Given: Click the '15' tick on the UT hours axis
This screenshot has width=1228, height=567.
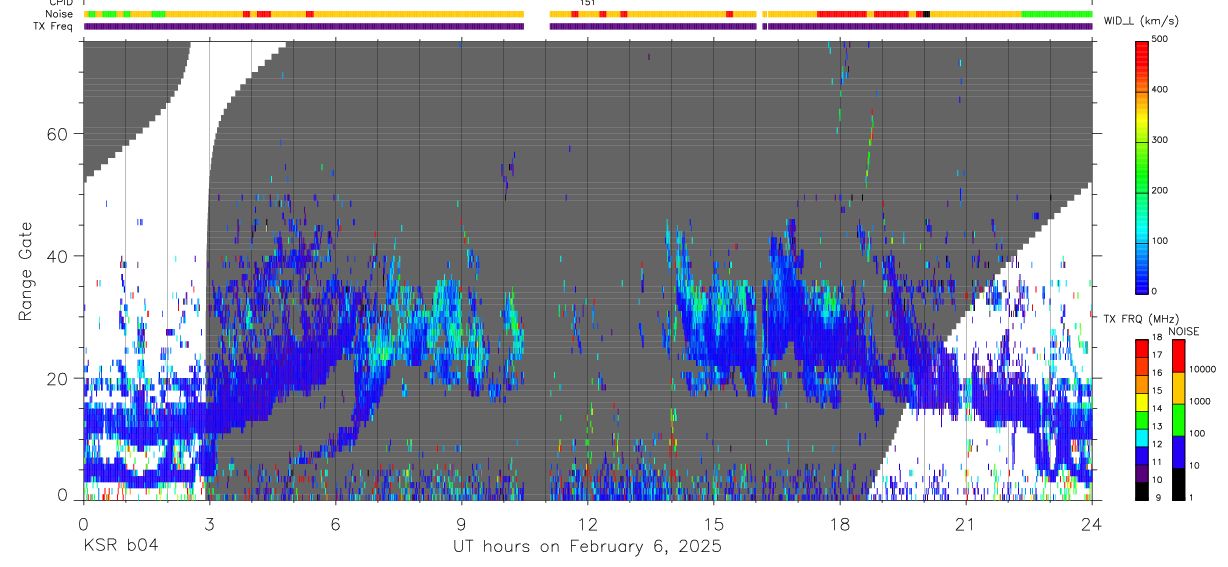Looking at the screenshot, I should (714, 523).
